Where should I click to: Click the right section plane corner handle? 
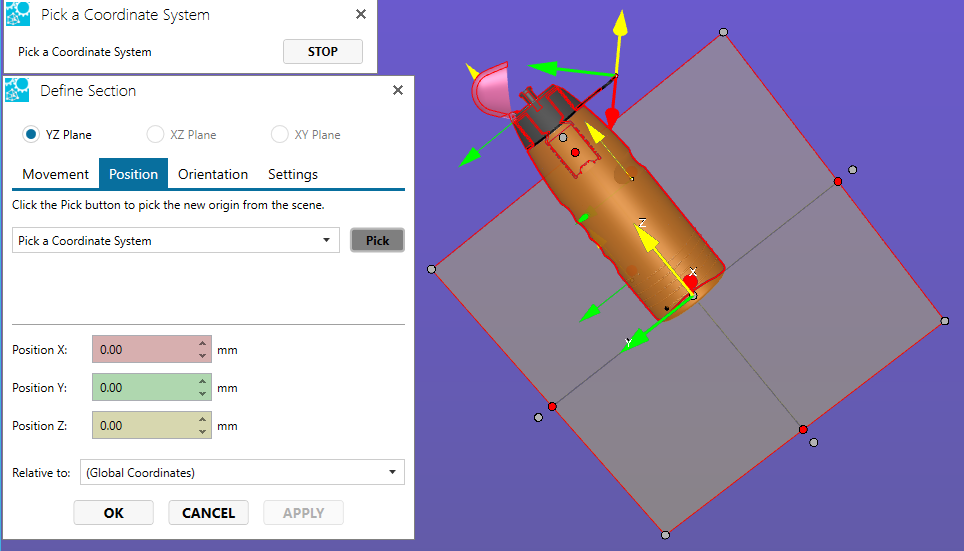tap(945, 321)
